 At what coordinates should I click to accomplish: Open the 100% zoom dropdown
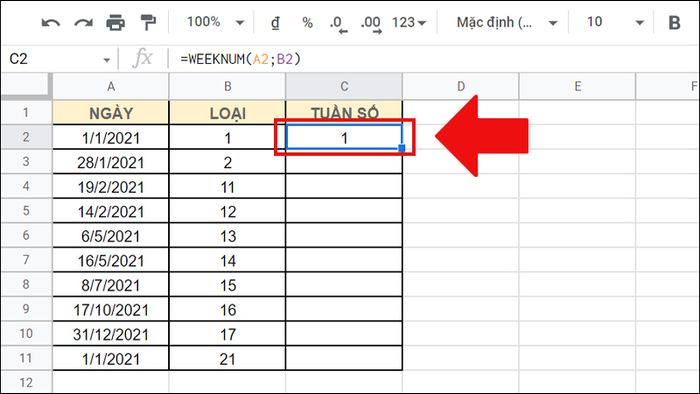point(216,22)
